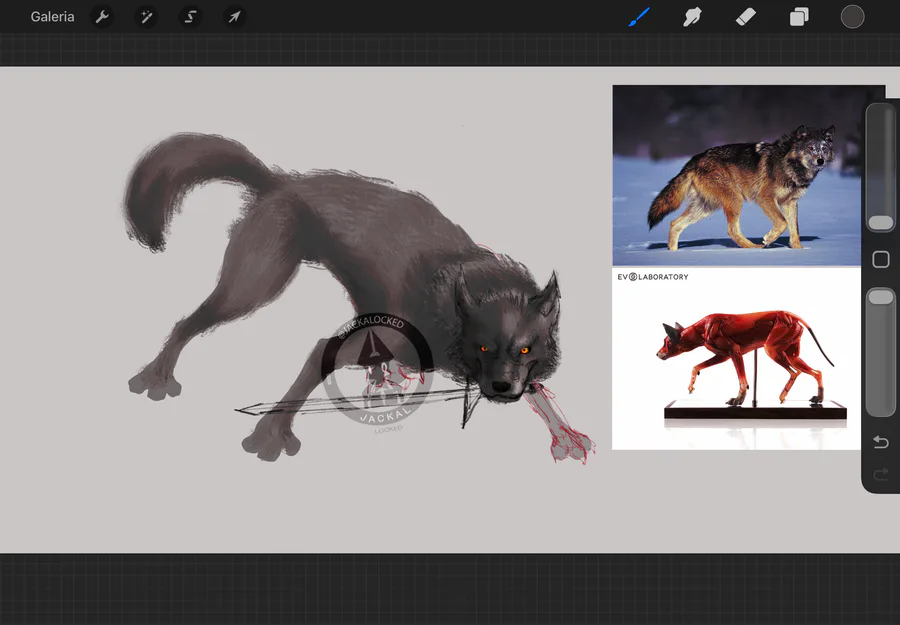
Task: Return to the Galeria
Action: [x=52, y=17]
